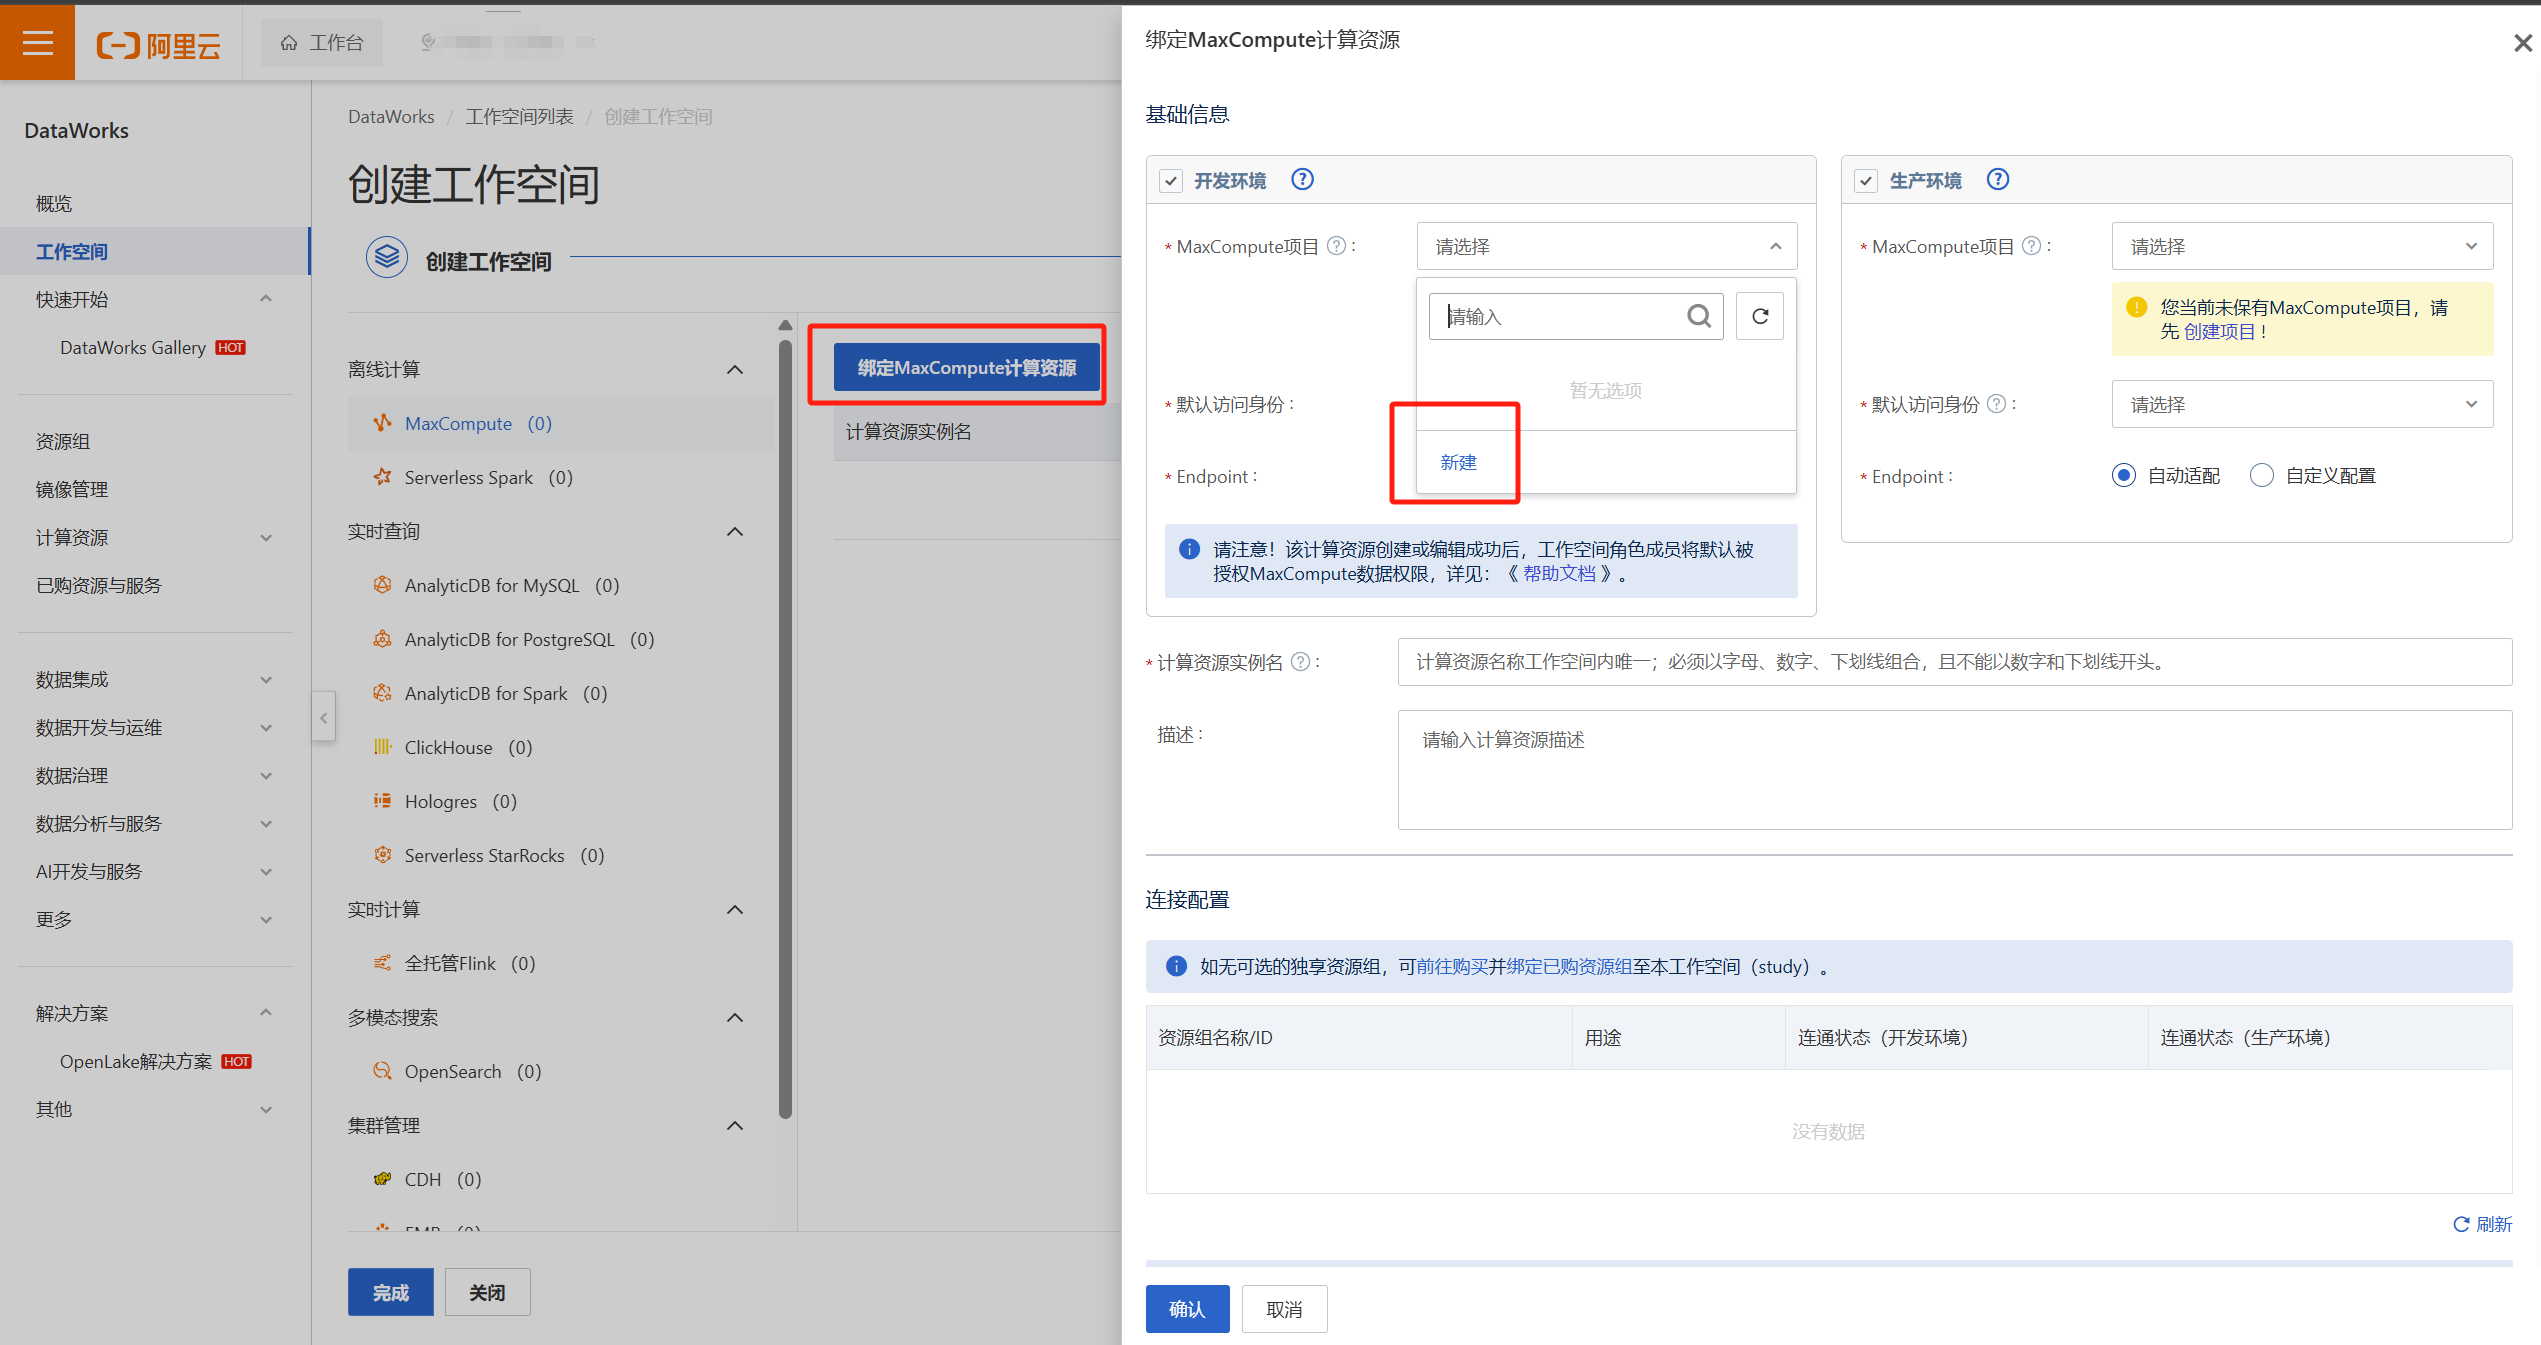Click the 确认 button
2541x1345 pixels.
pos(1187,1309)
